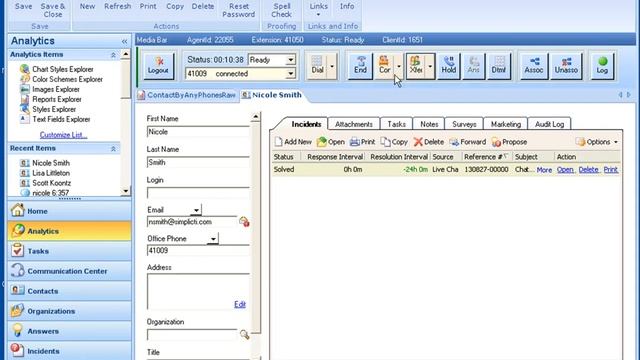The width and height of the screenshot is (640, 360).
Task: Click the Assoc button
Action: (533, 65)
